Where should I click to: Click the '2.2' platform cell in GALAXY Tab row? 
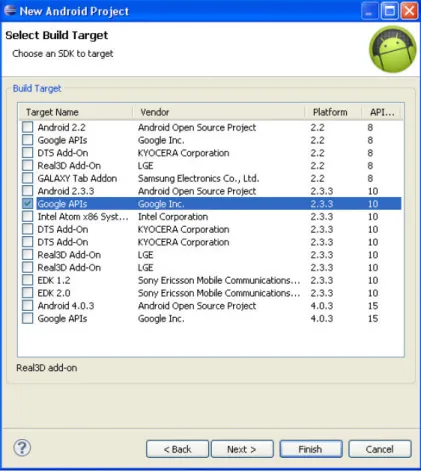[x=317, y=178]
